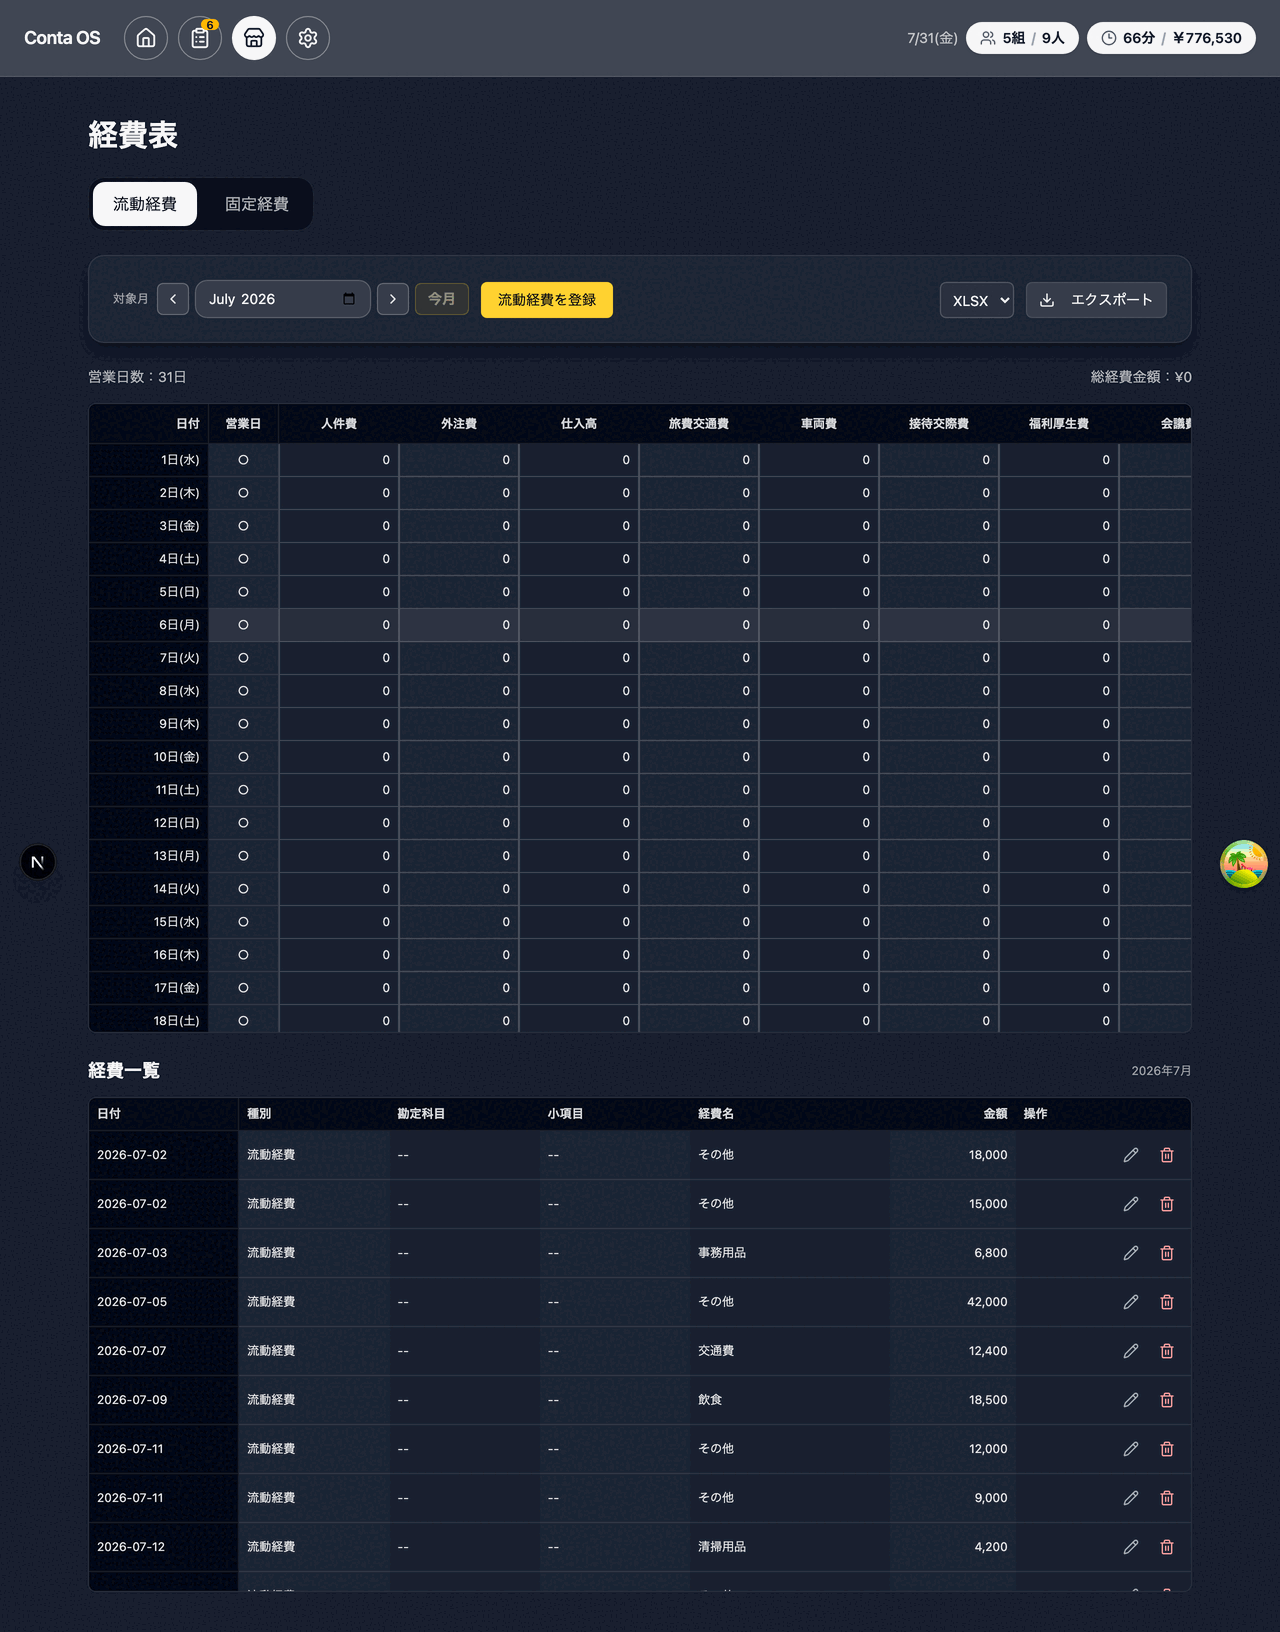
Task: Click the 5組 / 9人 guest count pill
Action: 1022,38
